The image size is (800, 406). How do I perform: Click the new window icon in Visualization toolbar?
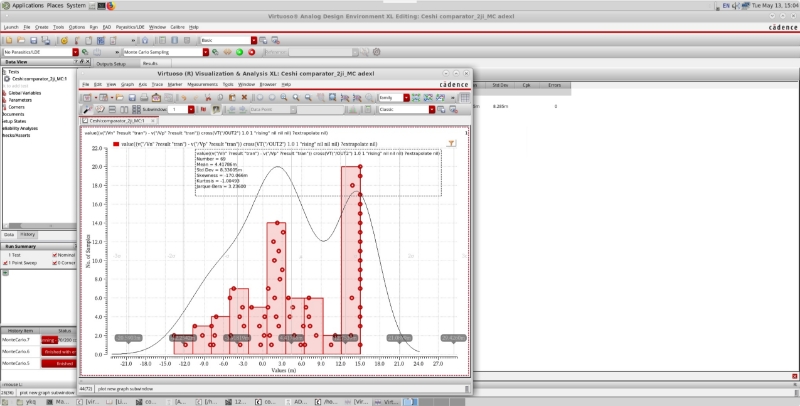(88, 97)
